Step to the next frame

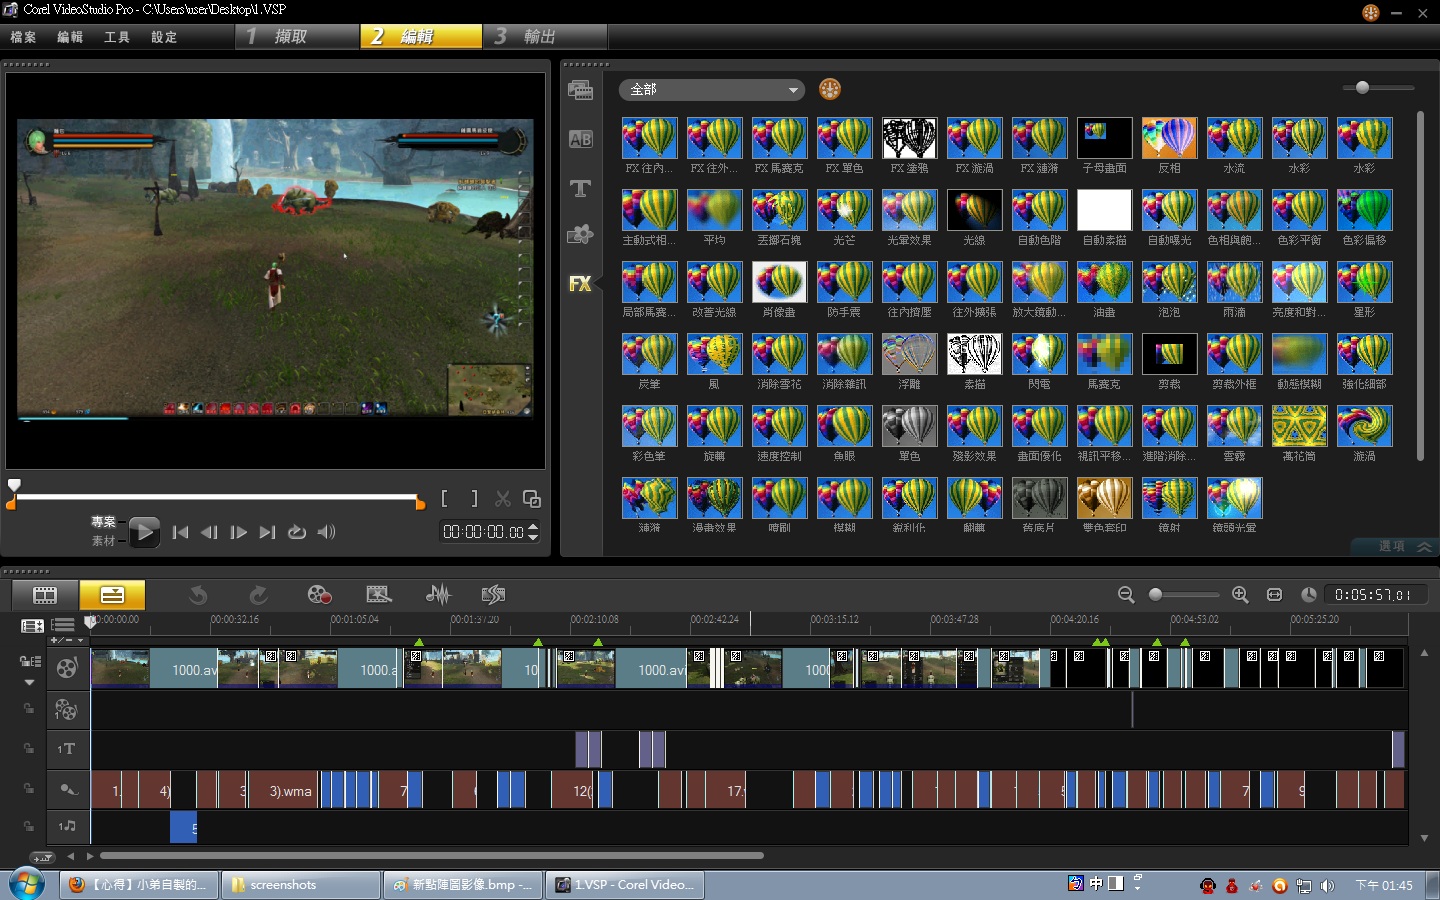click(x=238, y=532)
